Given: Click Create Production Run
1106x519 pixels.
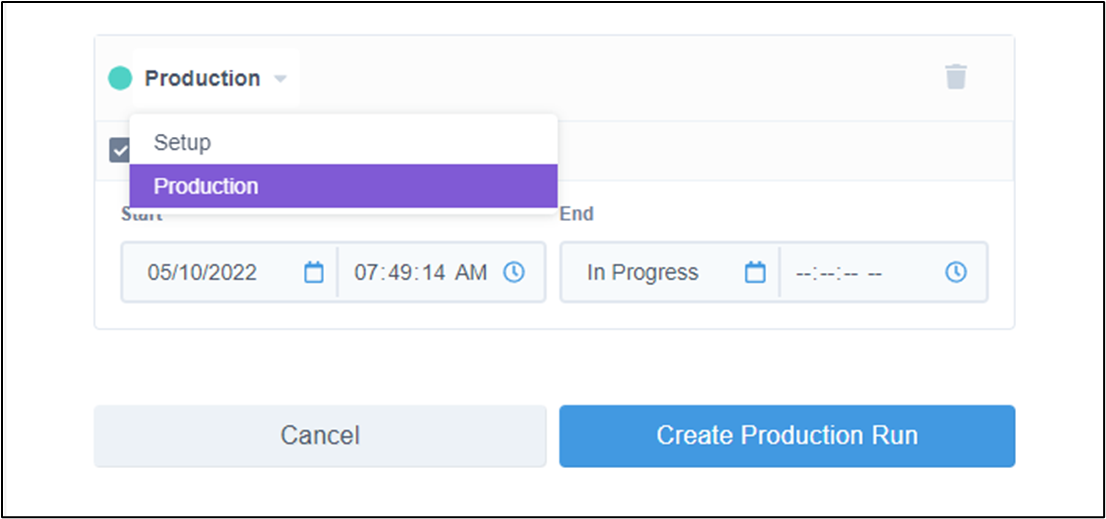Looking at the screenshot, I should click(x=787, y=435).
